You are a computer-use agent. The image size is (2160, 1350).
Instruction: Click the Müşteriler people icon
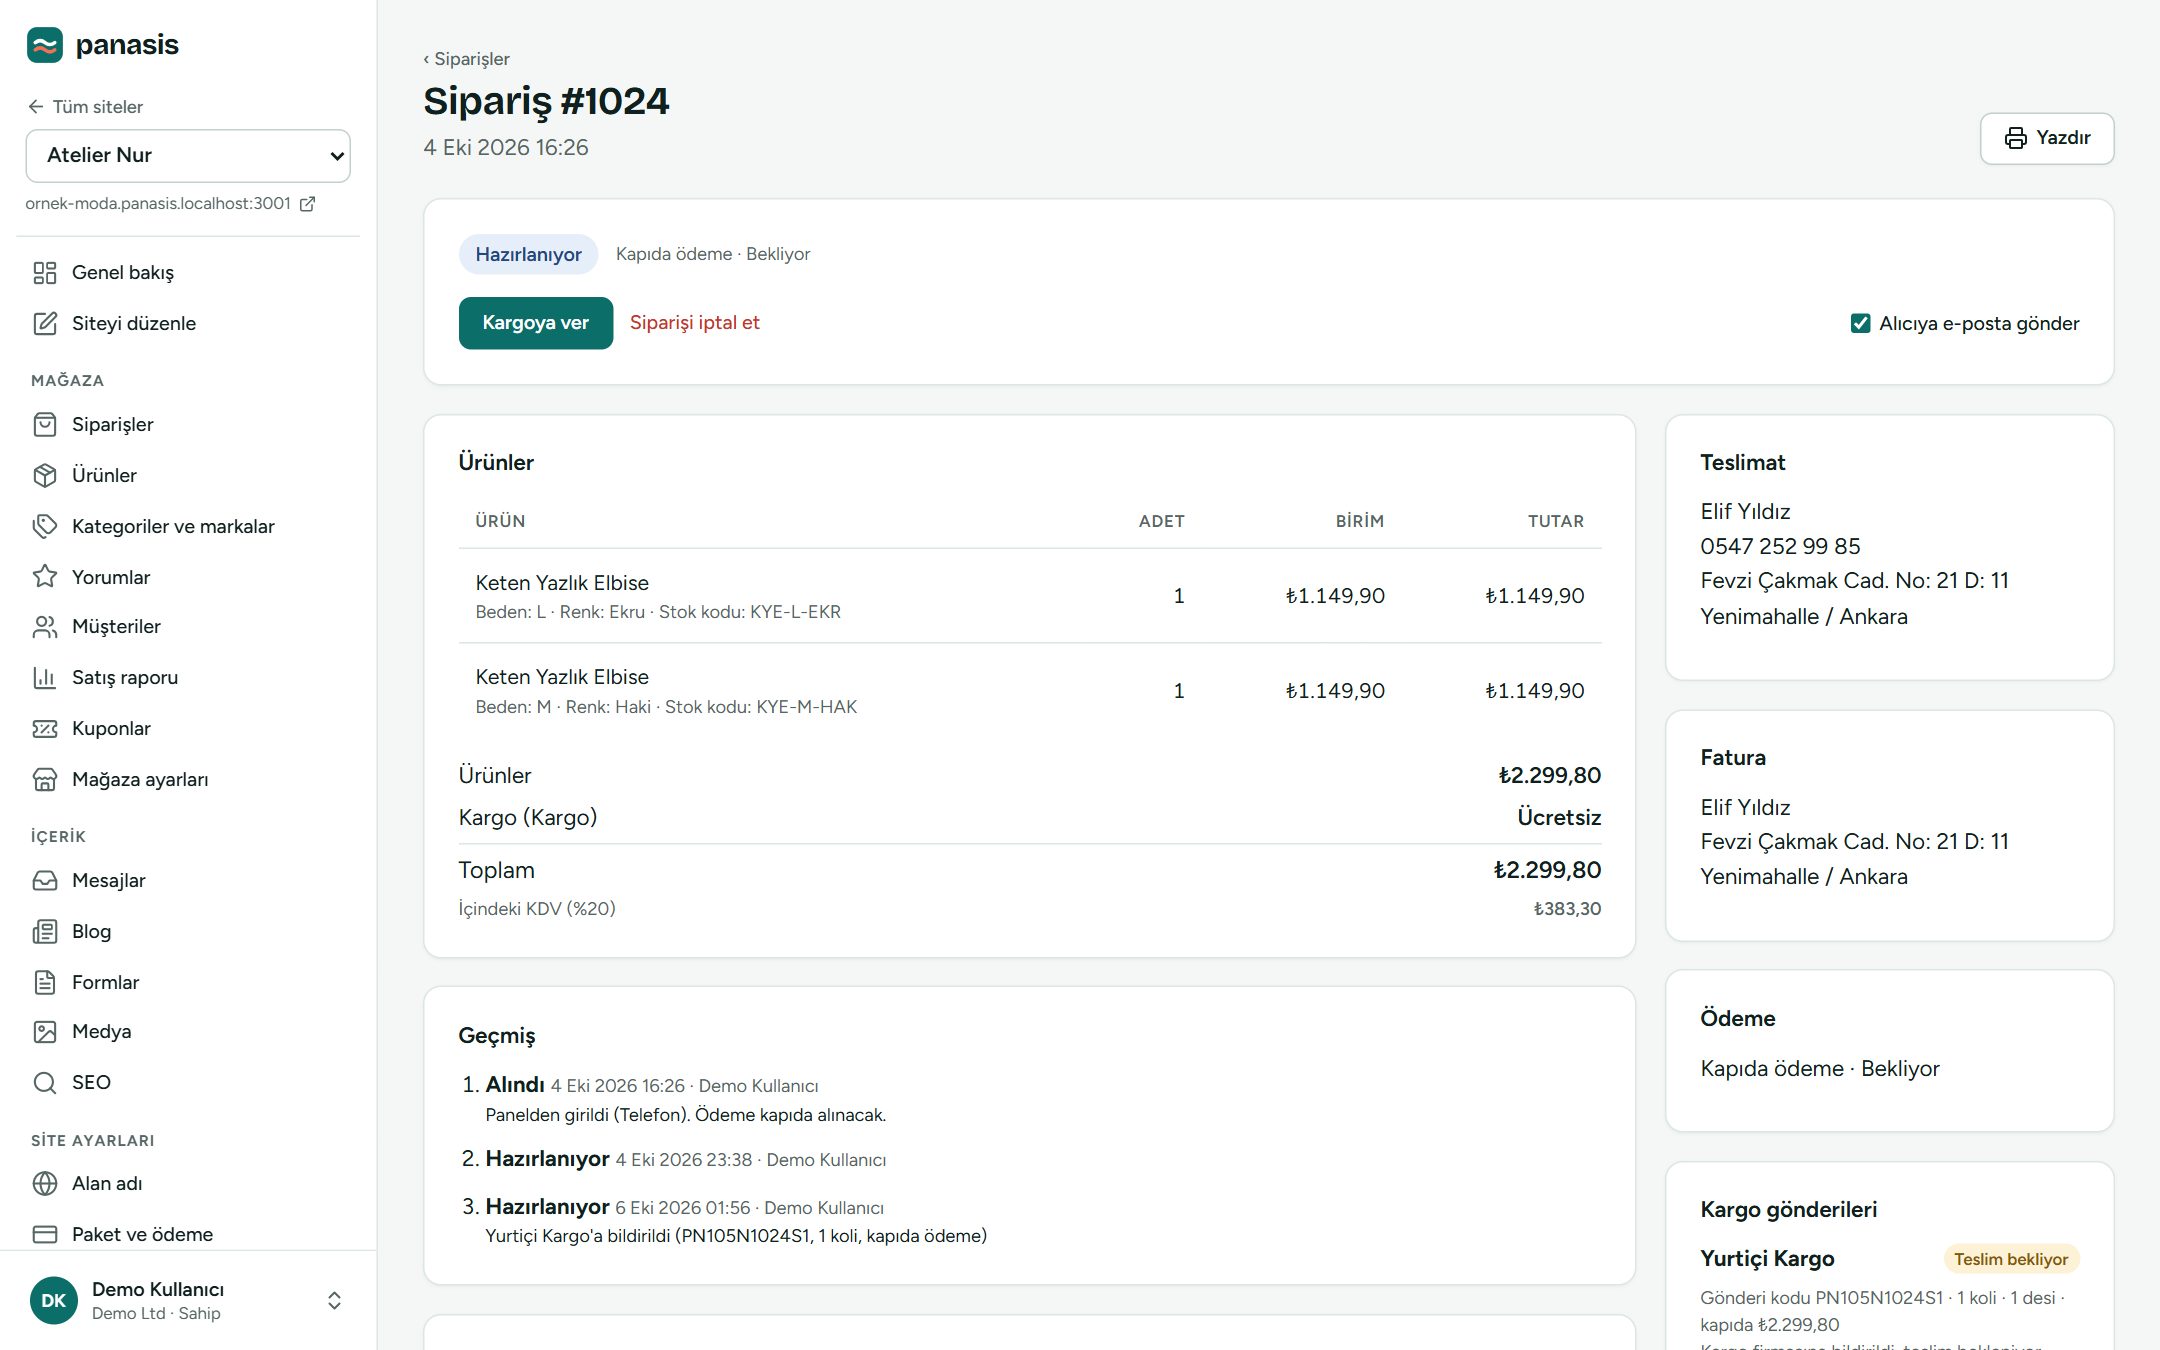point(45,627)
